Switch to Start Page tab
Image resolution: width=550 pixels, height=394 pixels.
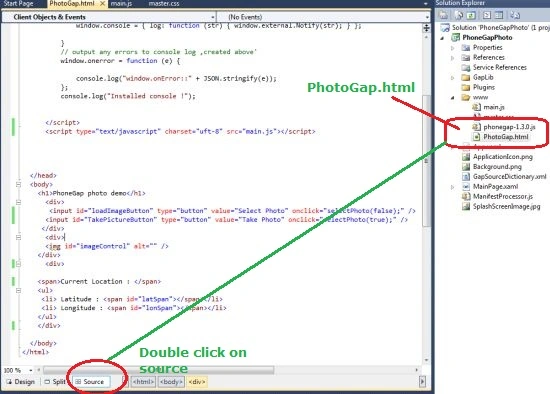click(18, 4)
